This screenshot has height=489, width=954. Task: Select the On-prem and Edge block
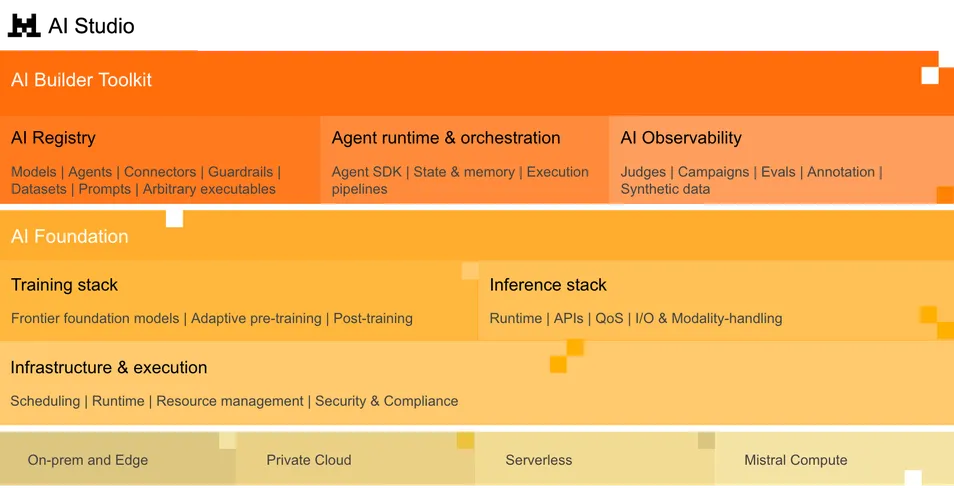(88, 460)
